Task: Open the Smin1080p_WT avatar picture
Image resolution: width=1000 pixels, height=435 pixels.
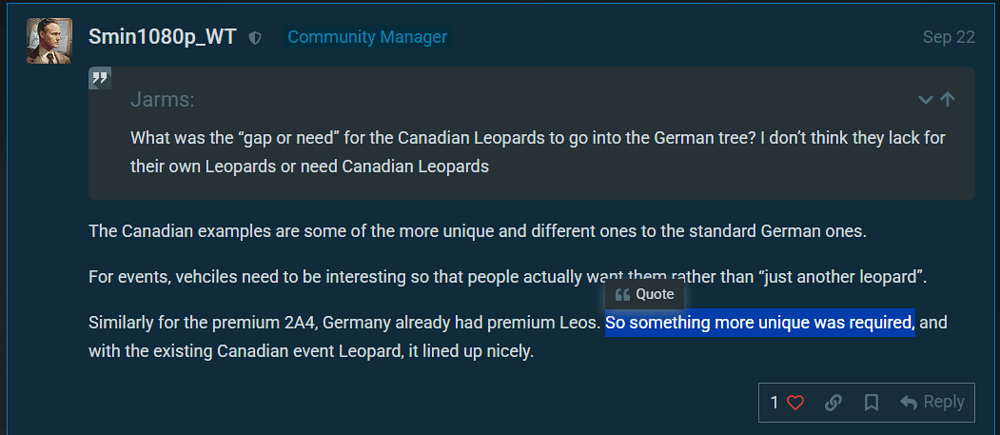Action: point(49,41)
